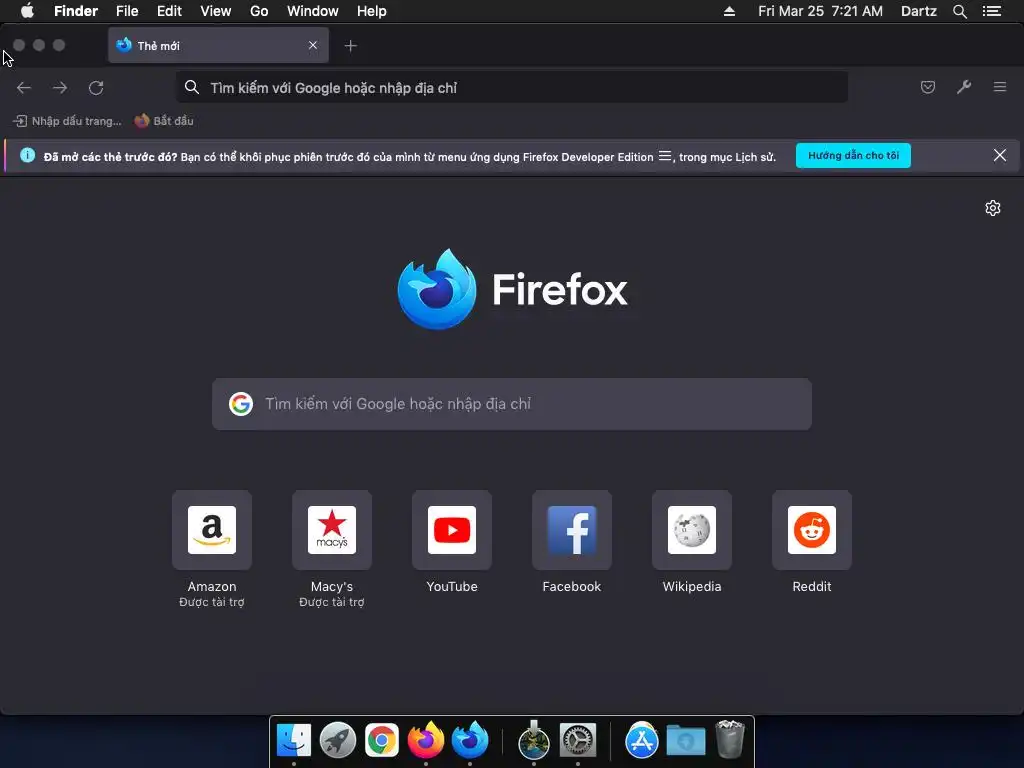This screenshot has width=1024, height=768.
Task: Open the macOS installer icon in Dock
Action: click(534, 740)
